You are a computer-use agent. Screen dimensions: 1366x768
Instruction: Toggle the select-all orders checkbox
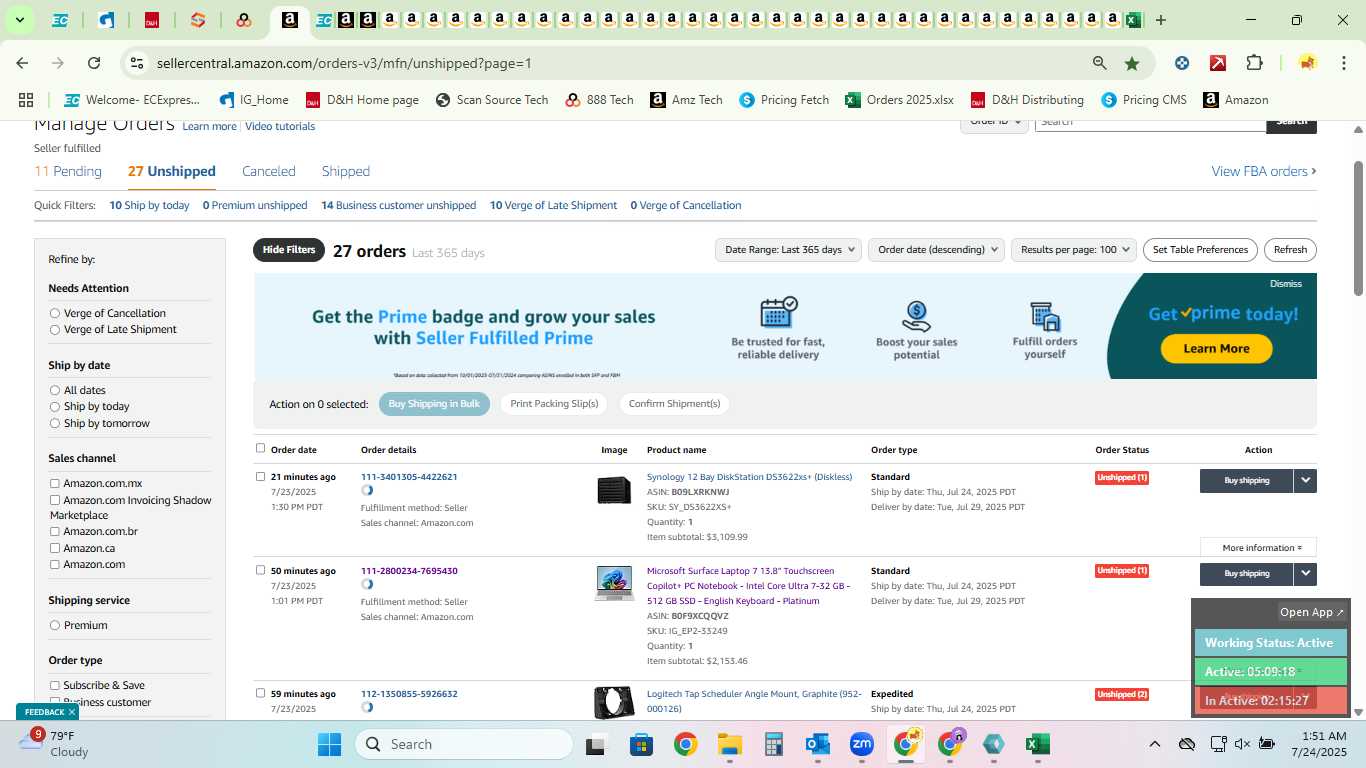[x=261, y=448]
